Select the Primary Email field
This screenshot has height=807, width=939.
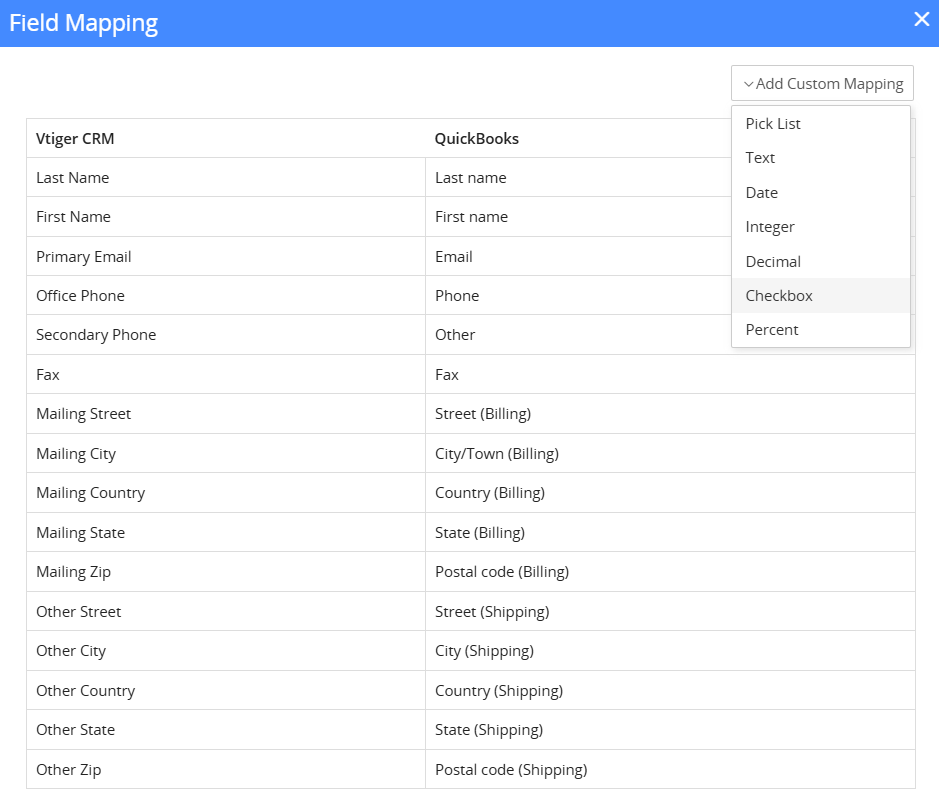pyautogui.click(x=226, y=256)
